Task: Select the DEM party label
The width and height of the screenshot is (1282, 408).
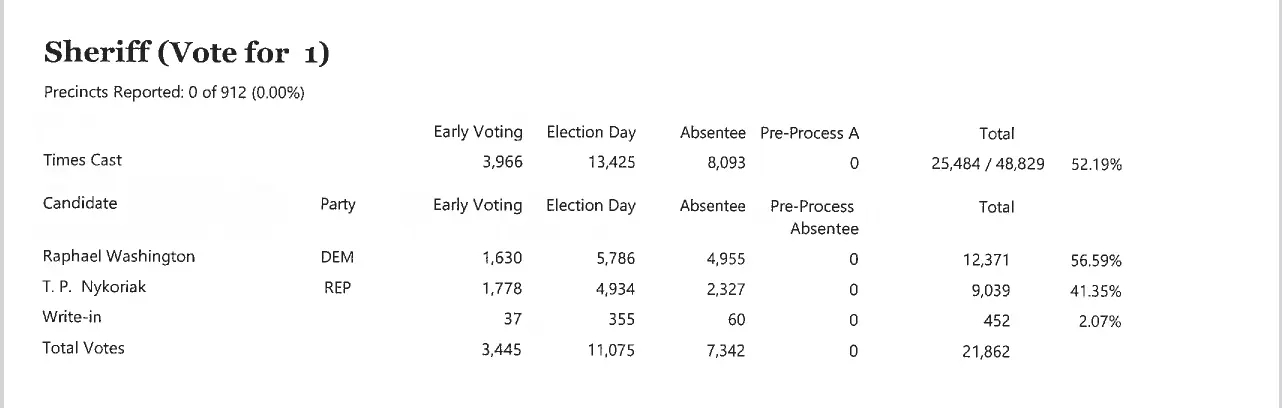Action: coord(337,258)
